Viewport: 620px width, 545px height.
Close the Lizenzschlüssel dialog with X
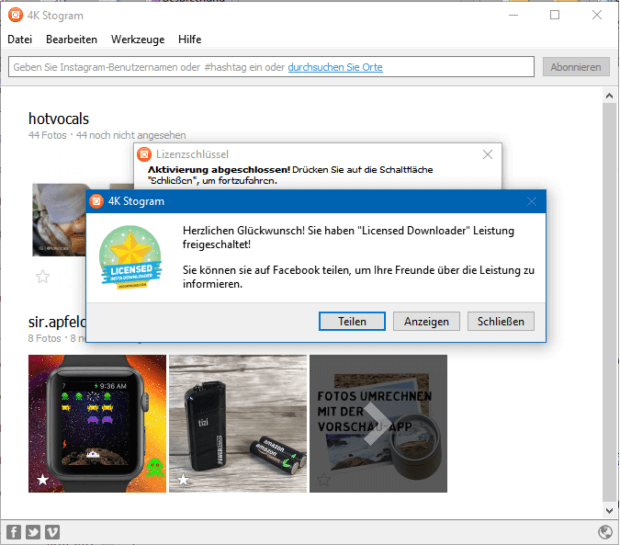tap(487, 154)
